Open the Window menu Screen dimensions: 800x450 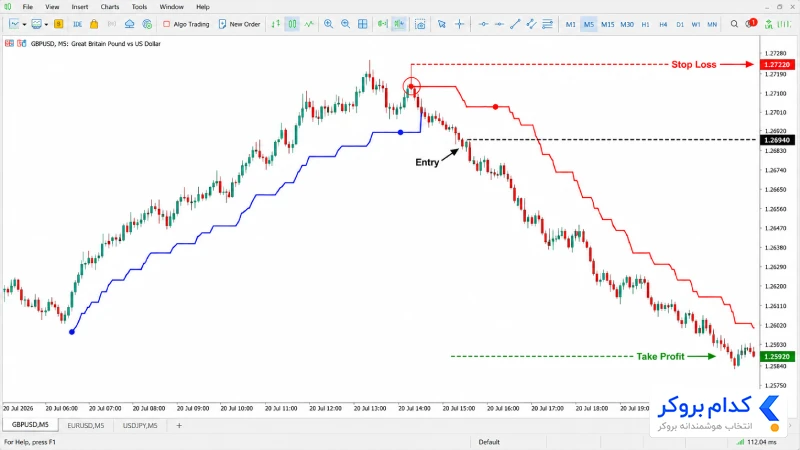point(171,7)
